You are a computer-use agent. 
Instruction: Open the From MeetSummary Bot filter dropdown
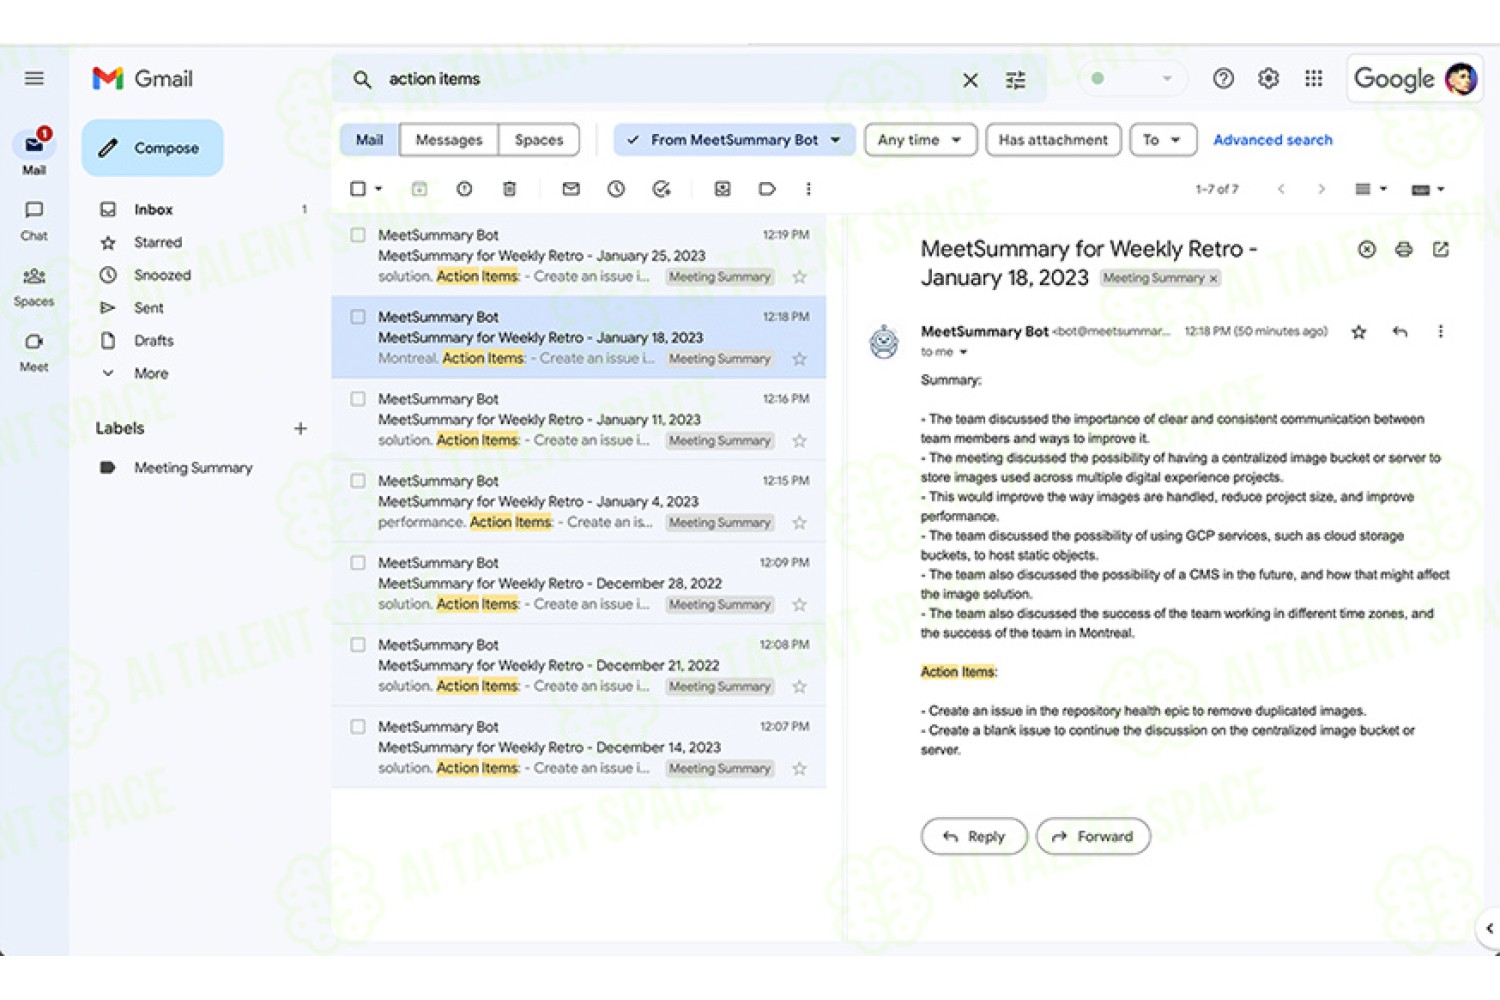point(734,140)
